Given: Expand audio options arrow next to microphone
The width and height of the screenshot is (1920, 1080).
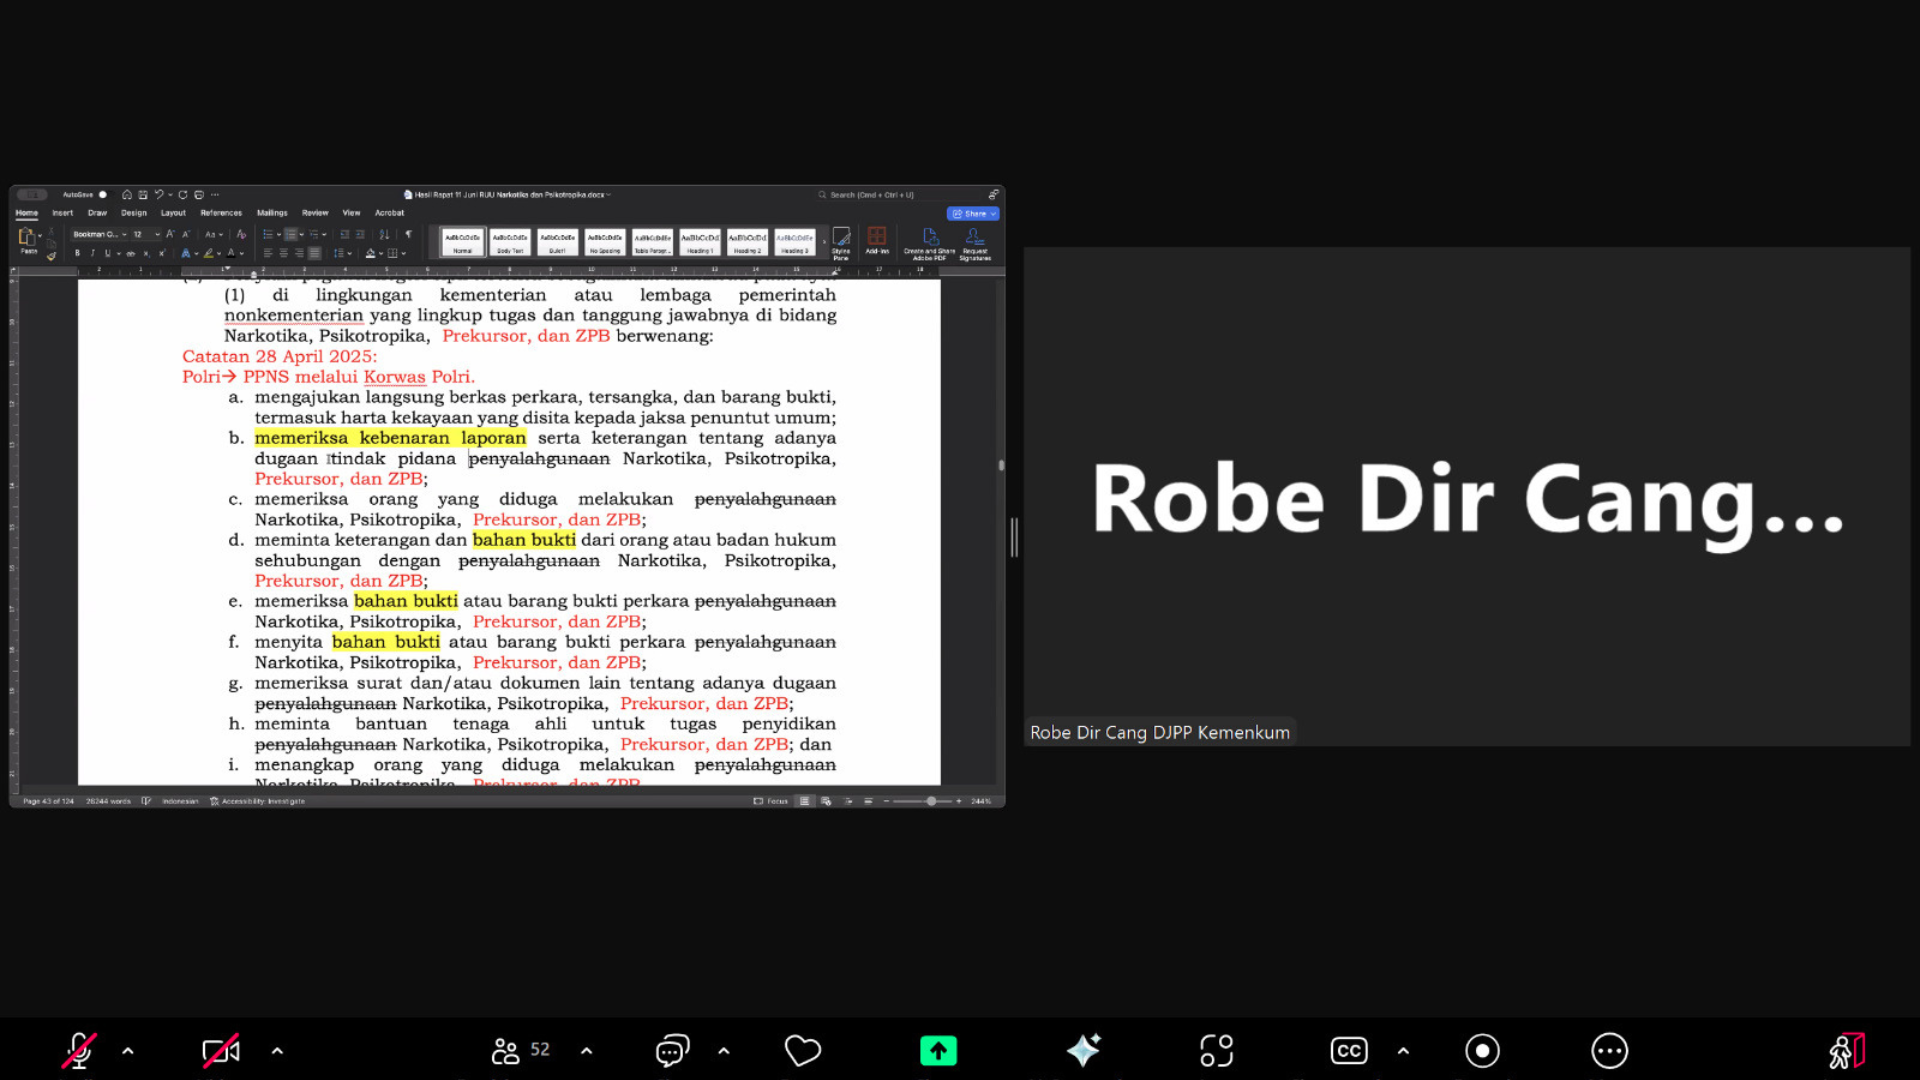Looking at the screenshot, I should pos(128,1051).
